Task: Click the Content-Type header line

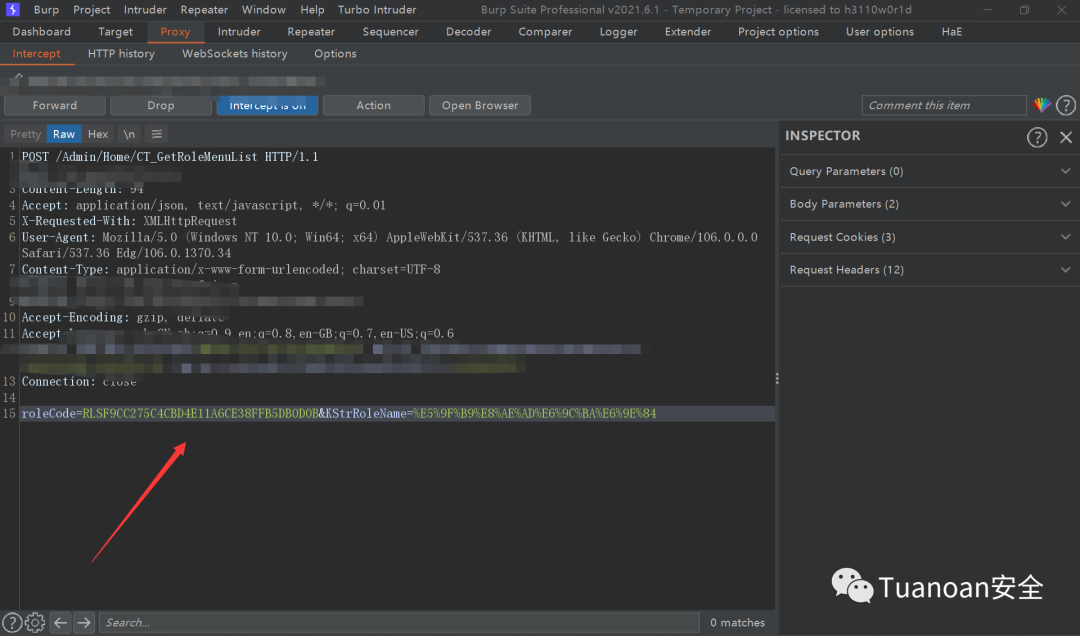Action: (231, 269)
